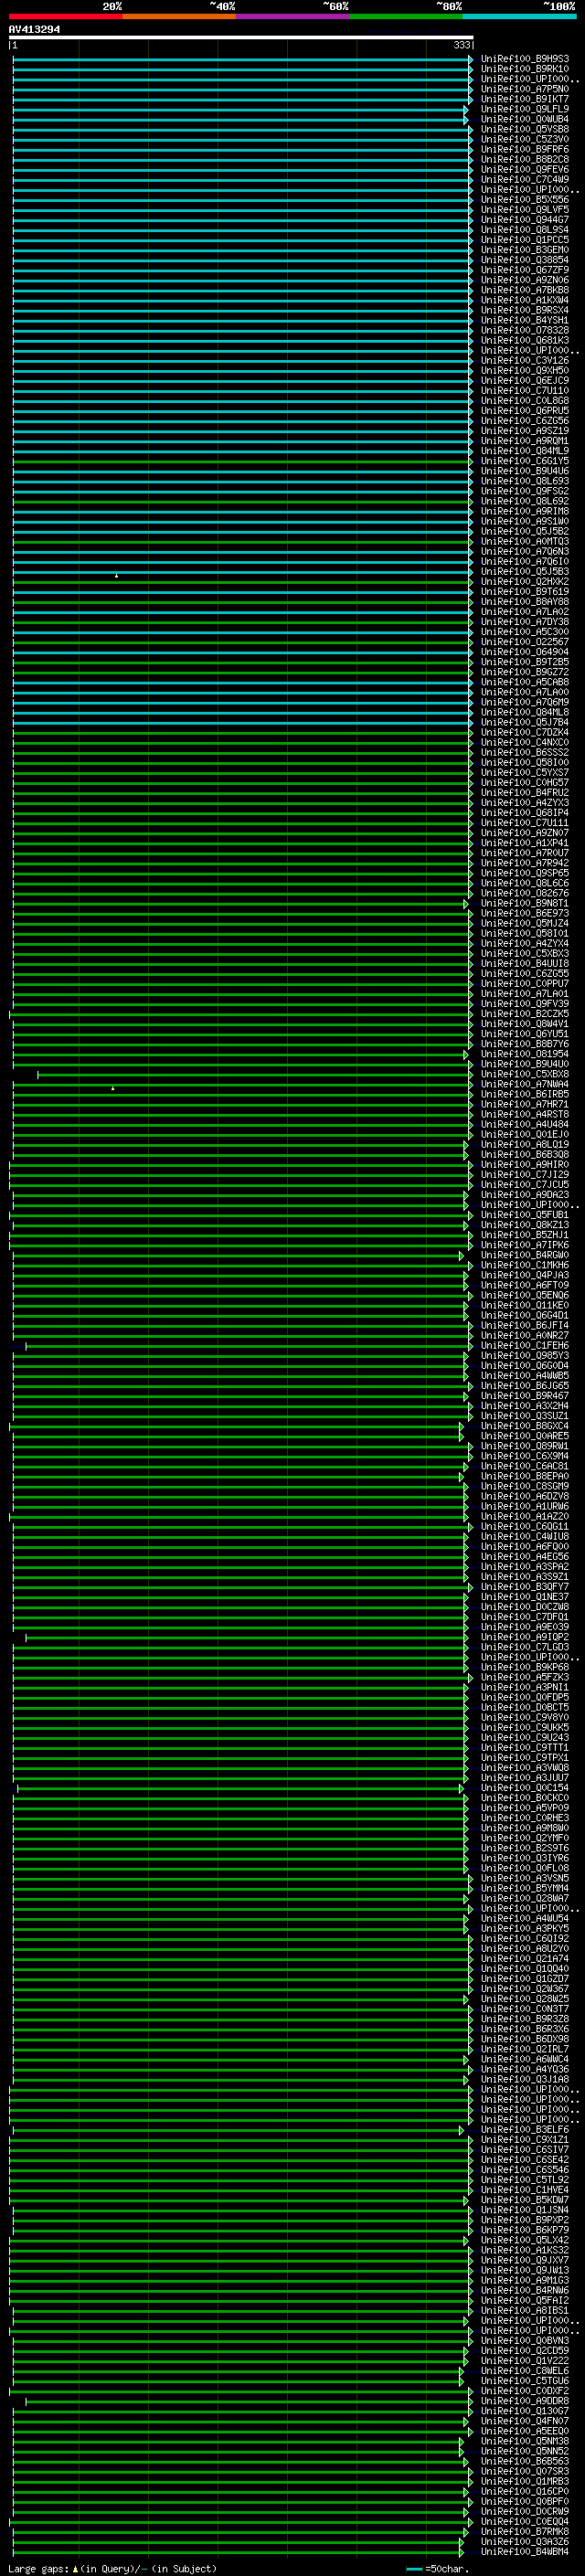Image resolution: width=585 pixels, height=2576 pixels.
Task: Select hit UniRef100_Q6EJC9
Action: (525, 381)
